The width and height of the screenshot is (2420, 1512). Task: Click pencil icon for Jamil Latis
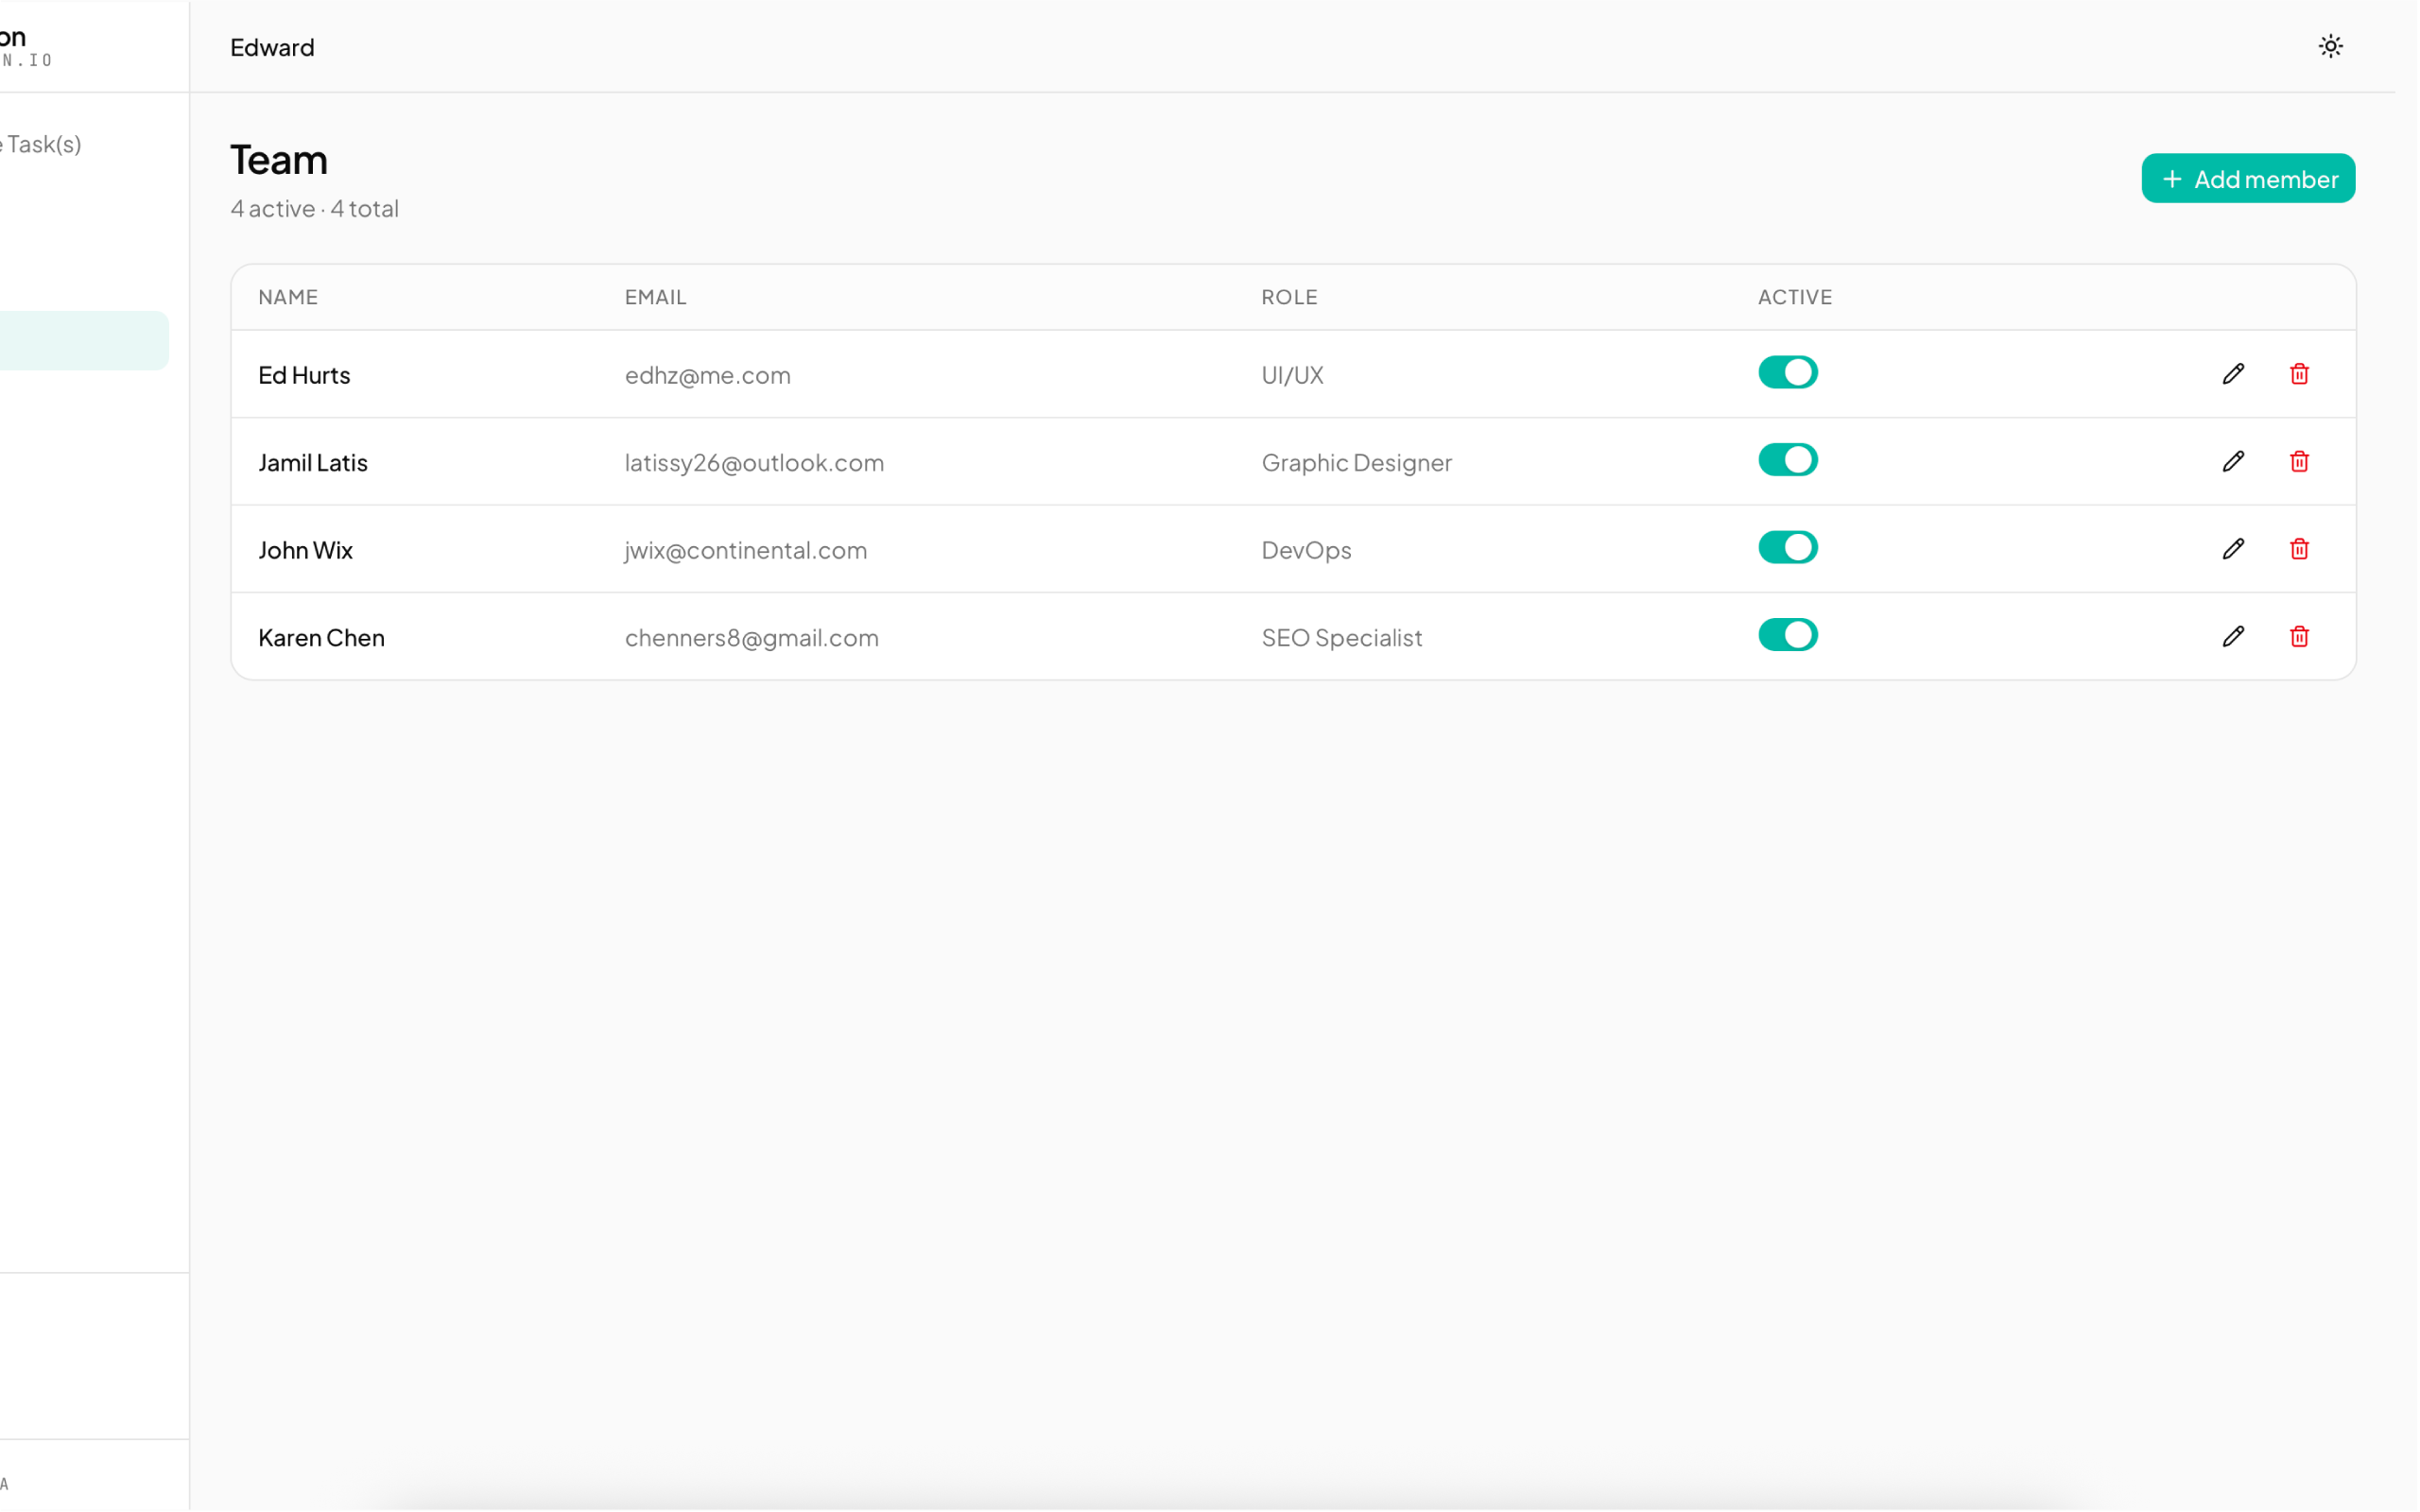click(2233, 461)
